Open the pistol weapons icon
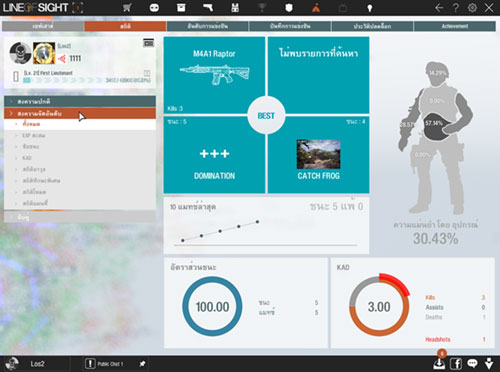Image resolution: width=500 pixels, height=372 pixels. (x=208, y=7)
